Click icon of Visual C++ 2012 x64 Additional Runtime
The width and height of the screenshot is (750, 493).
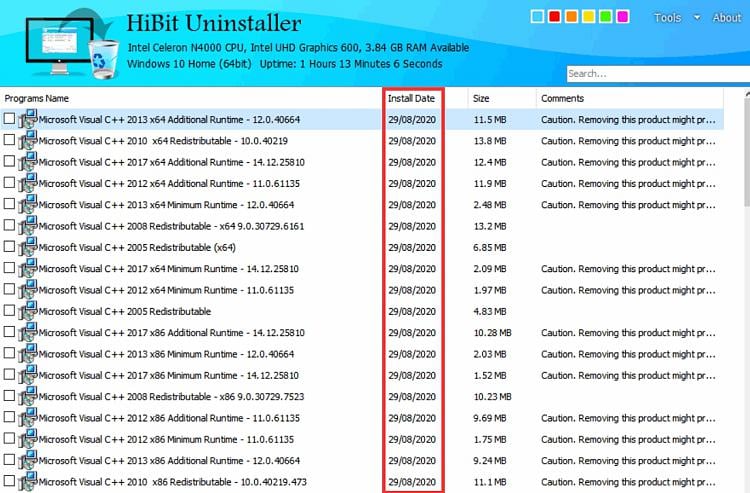pyautogui.click(x=28, y=183)
